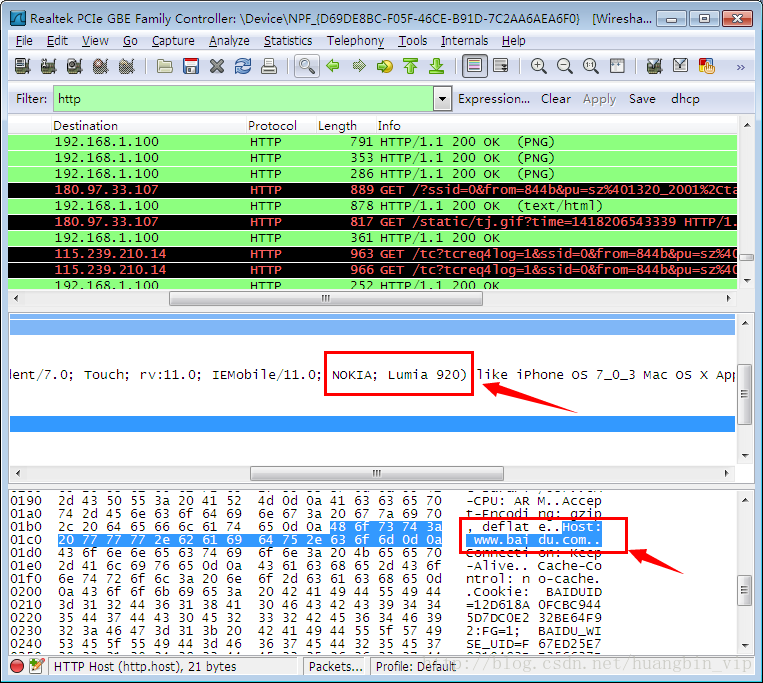The width and height of the screenshot is (763, 683).
Task: Print packets with the printer icon
Action: [269, 66]
